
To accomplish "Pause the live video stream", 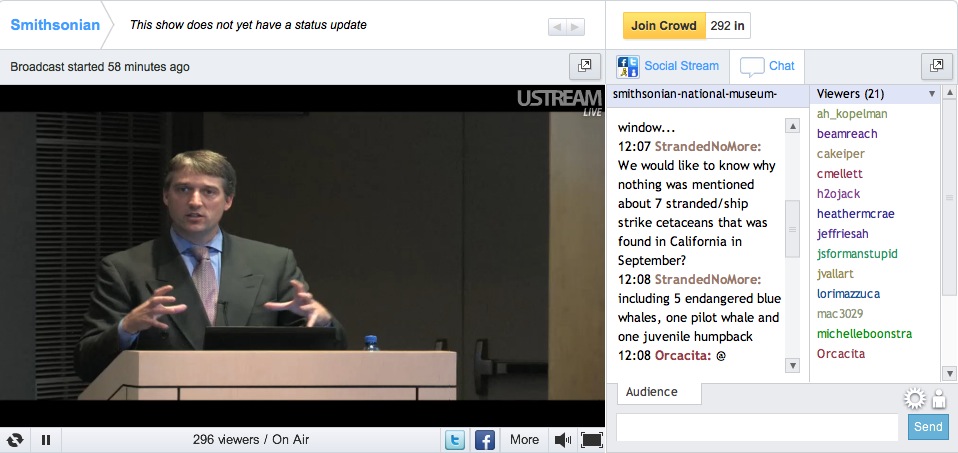I will (x=46, y=440).
